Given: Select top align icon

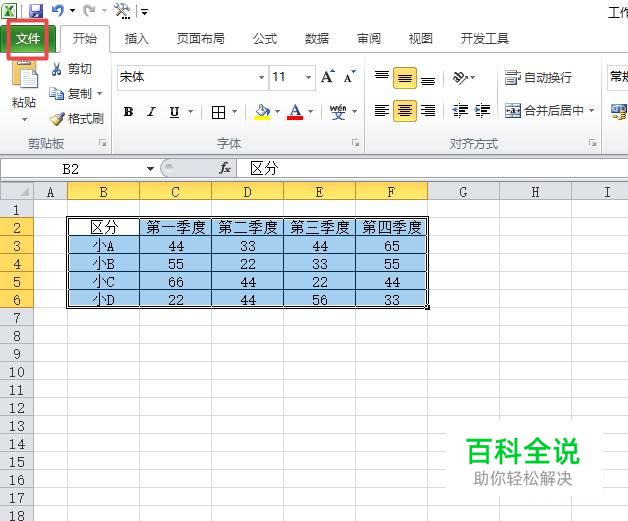Looking at the screenshot, I should [382, 75].
